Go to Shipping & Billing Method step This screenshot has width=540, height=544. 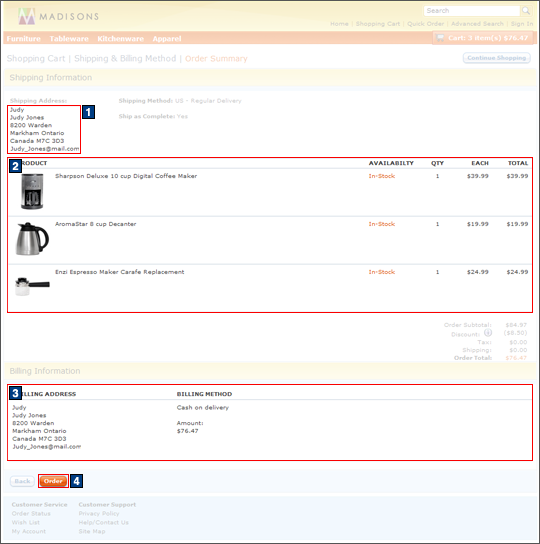coord(125,58)
